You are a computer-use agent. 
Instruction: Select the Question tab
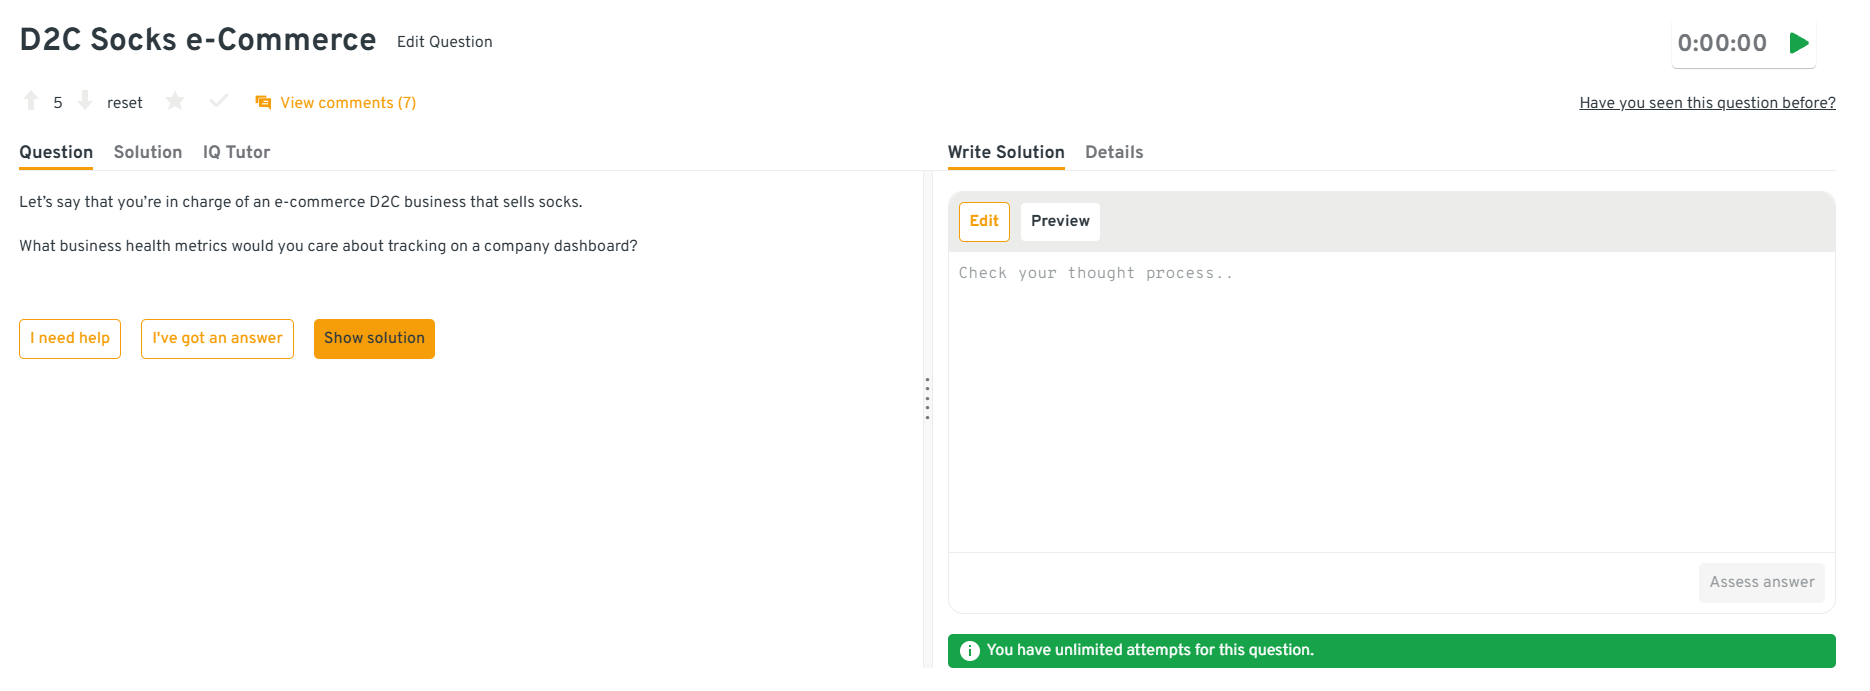click(x=56, y=152)
